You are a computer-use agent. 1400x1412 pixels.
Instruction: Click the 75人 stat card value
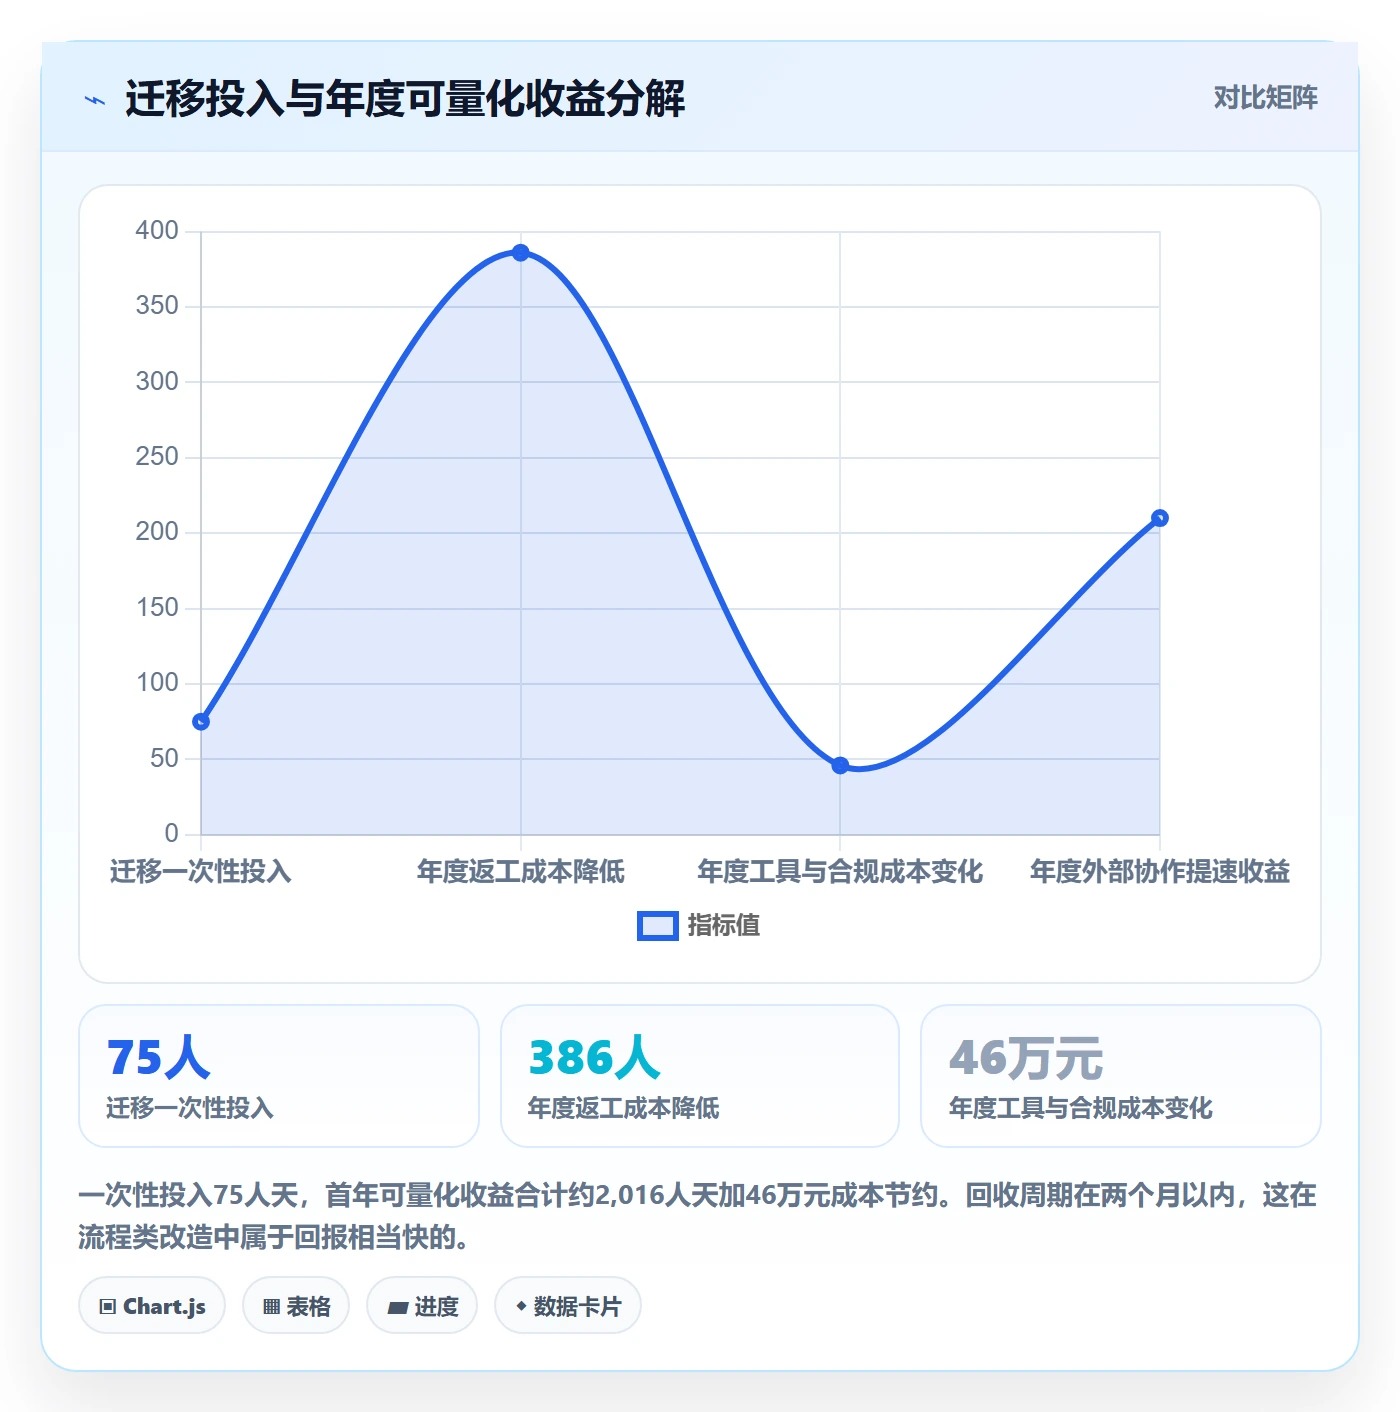click(x=159, y=1058)
